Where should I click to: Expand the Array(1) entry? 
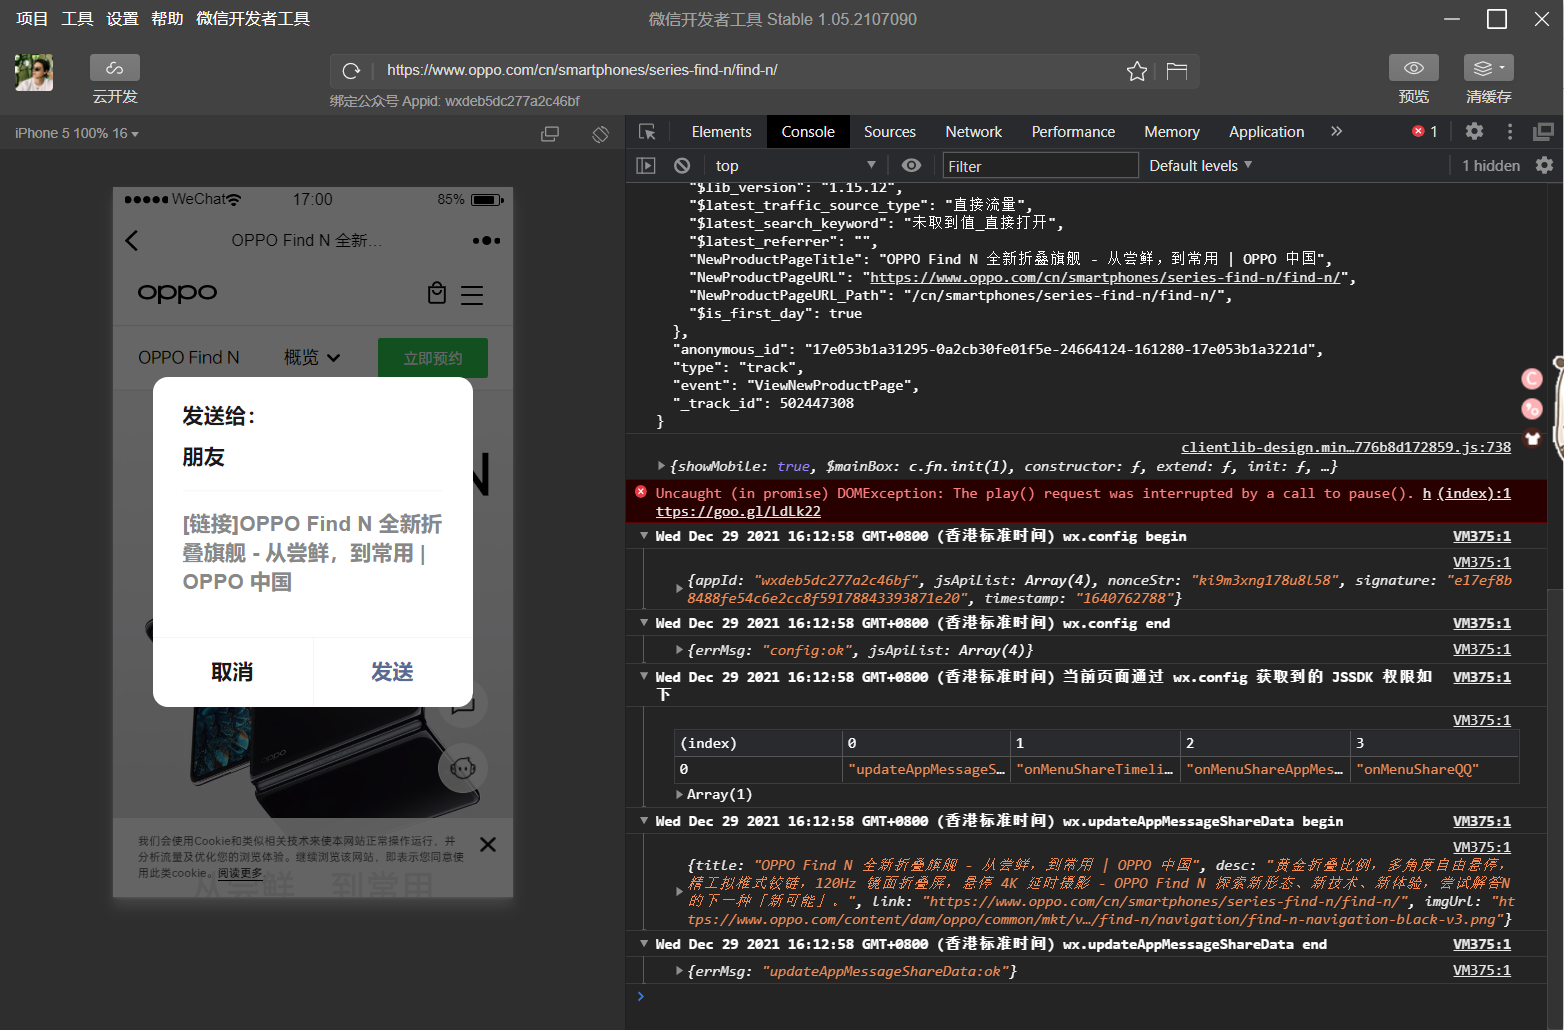pos(679,795)
